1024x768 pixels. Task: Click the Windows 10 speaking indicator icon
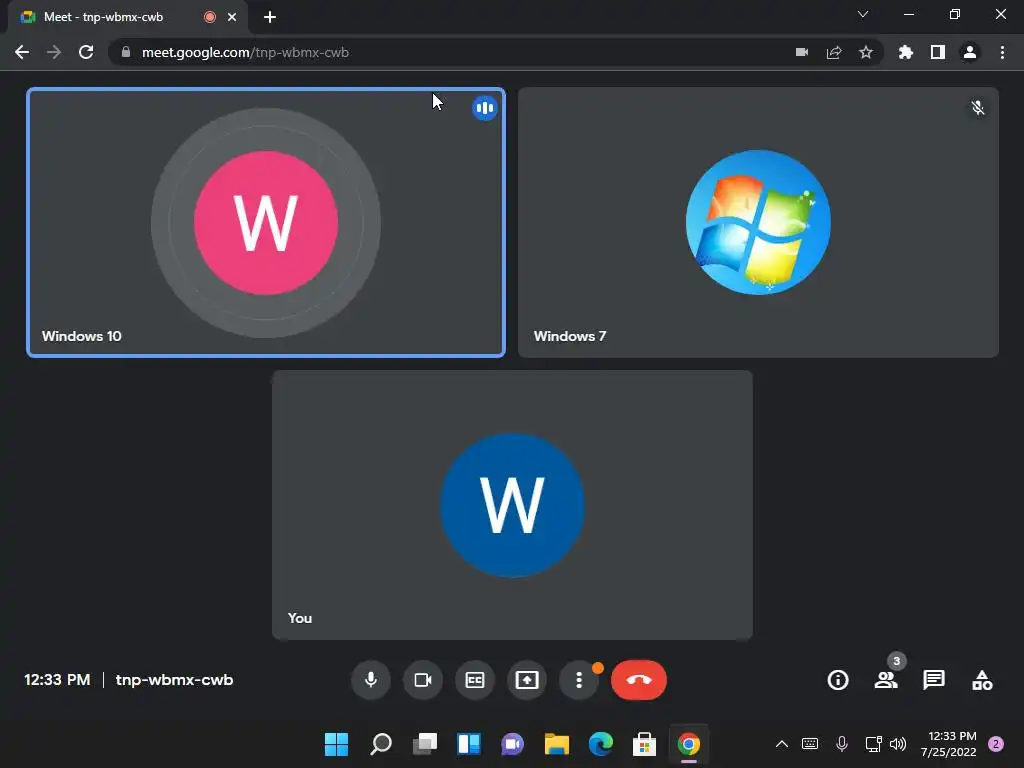click(x=485, y=108)
